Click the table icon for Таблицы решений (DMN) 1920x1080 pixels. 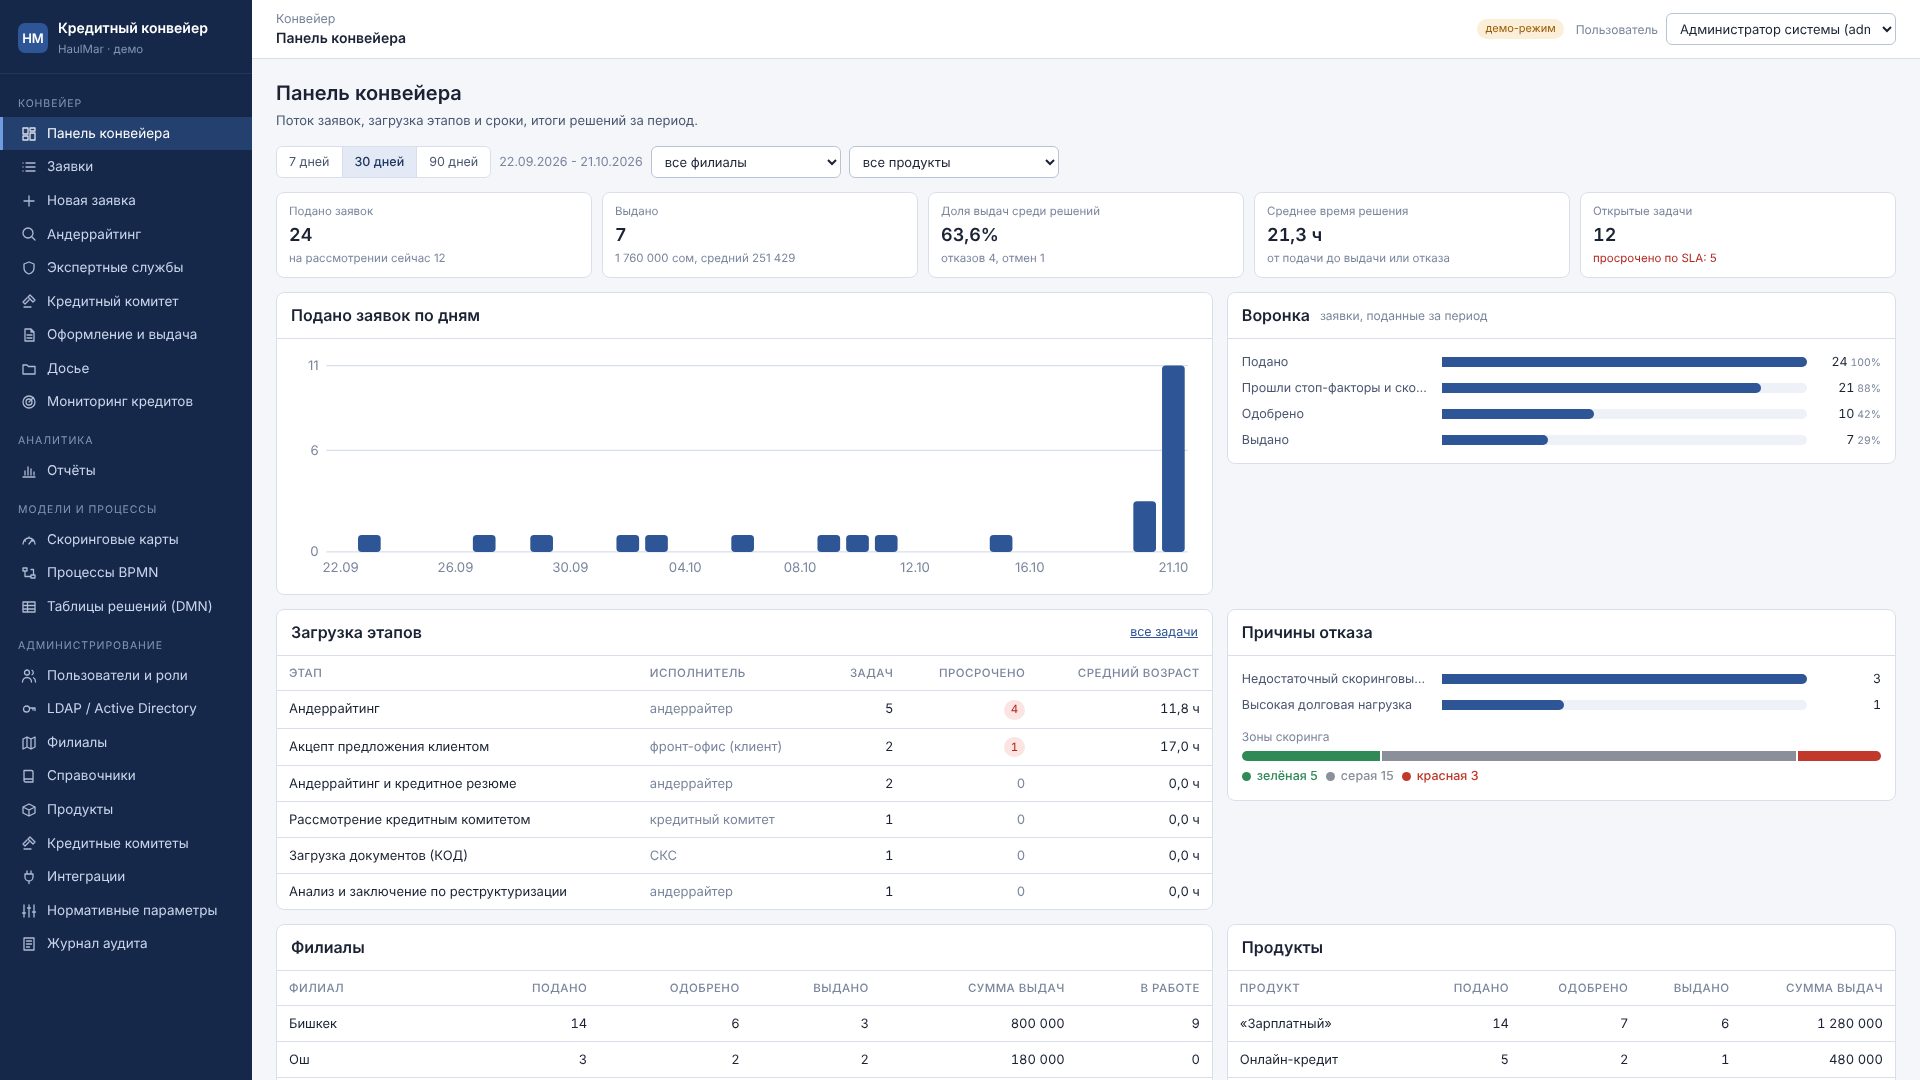coord(29,607)
